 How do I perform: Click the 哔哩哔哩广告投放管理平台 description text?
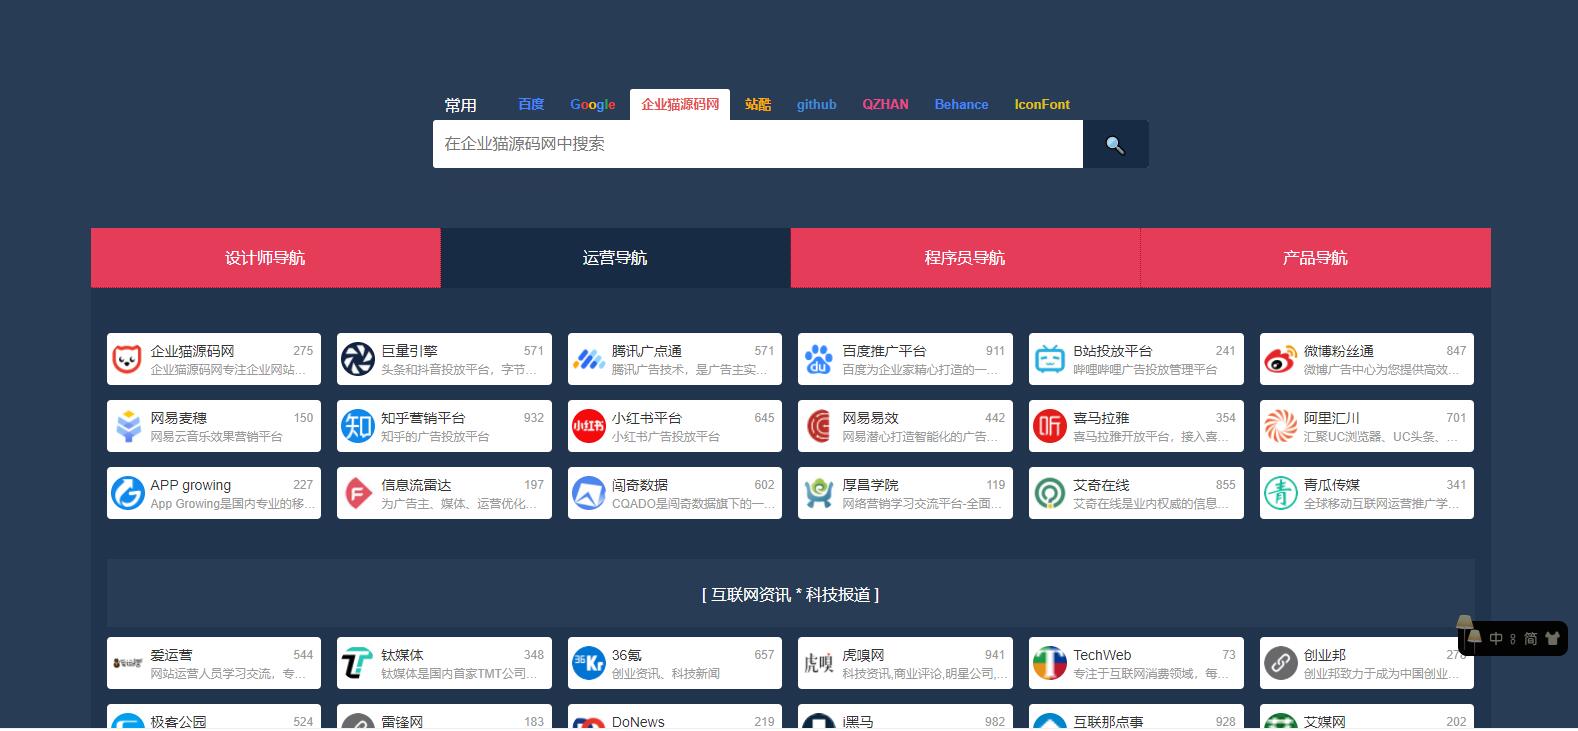(x=1145, y=370)
